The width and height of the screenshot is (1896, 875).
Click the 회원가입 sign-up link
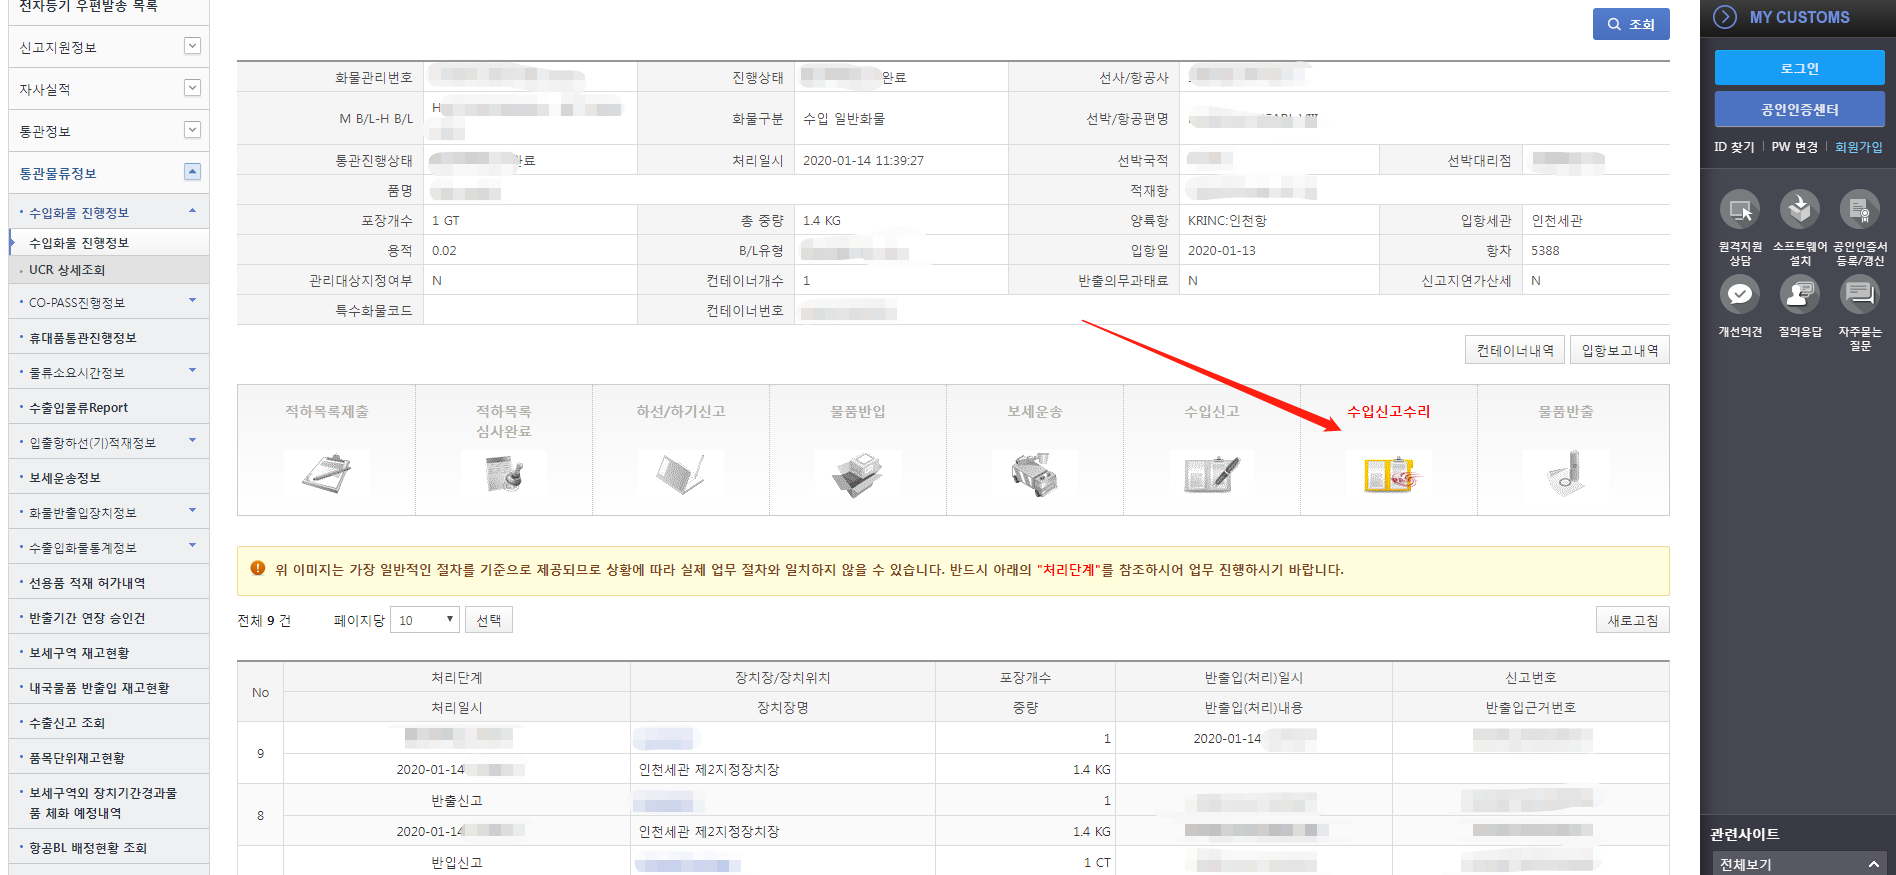[x=1859, y=147]
